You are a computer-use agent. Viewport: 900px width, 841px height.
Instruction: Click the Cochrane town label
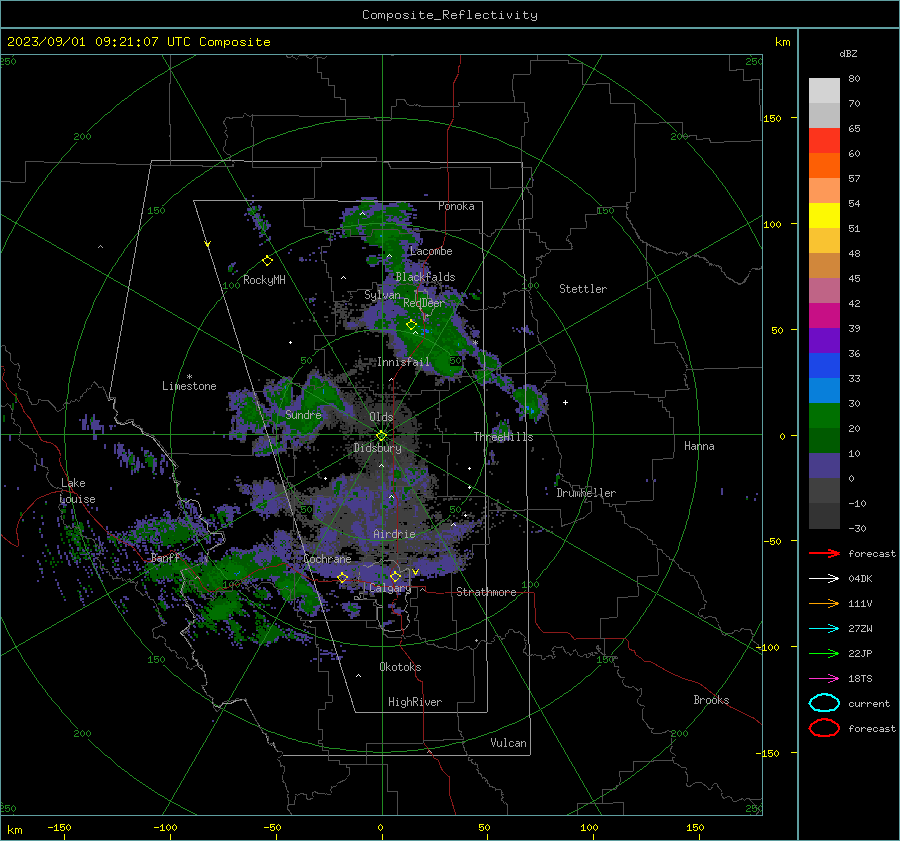(x=327, y=559)
